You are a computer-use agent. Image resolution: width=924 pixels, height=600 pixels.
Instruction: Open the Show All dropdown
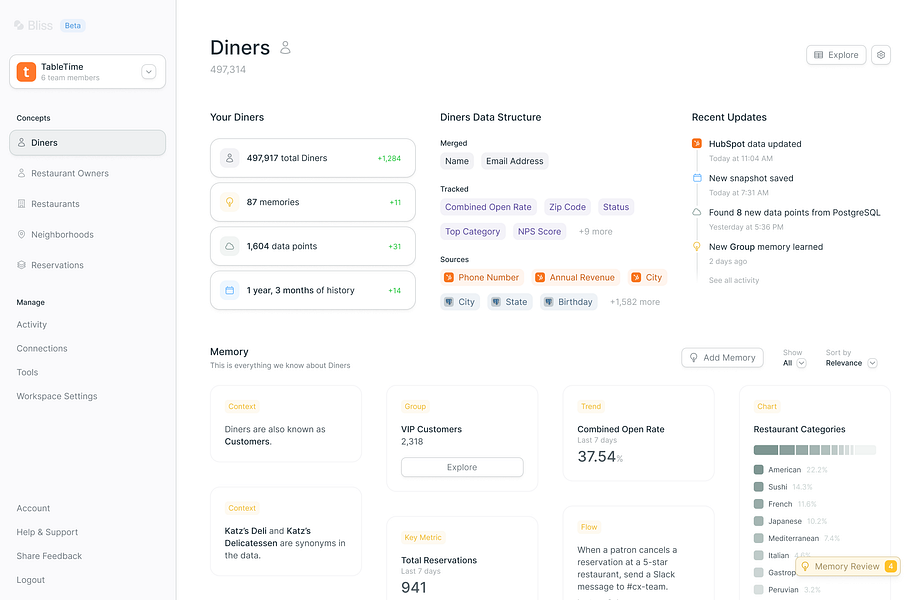click(794, 363)
